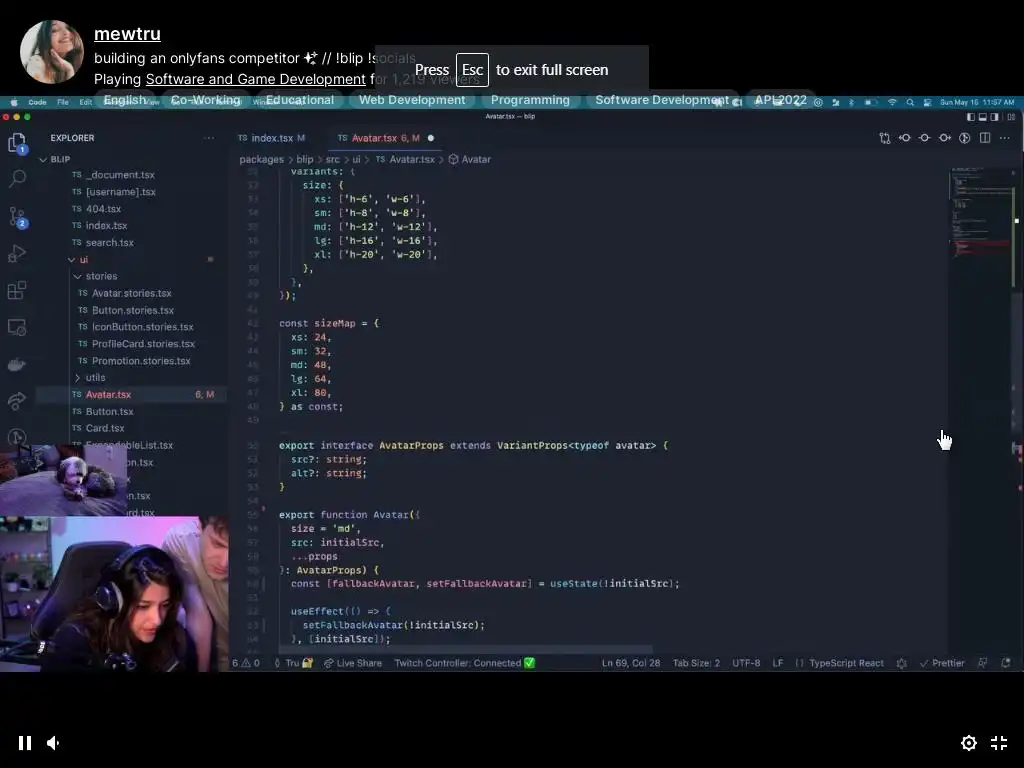1024x768 pixels.
Task: Open the Twitch player settings gear
Action: click(x=968, y=743)
